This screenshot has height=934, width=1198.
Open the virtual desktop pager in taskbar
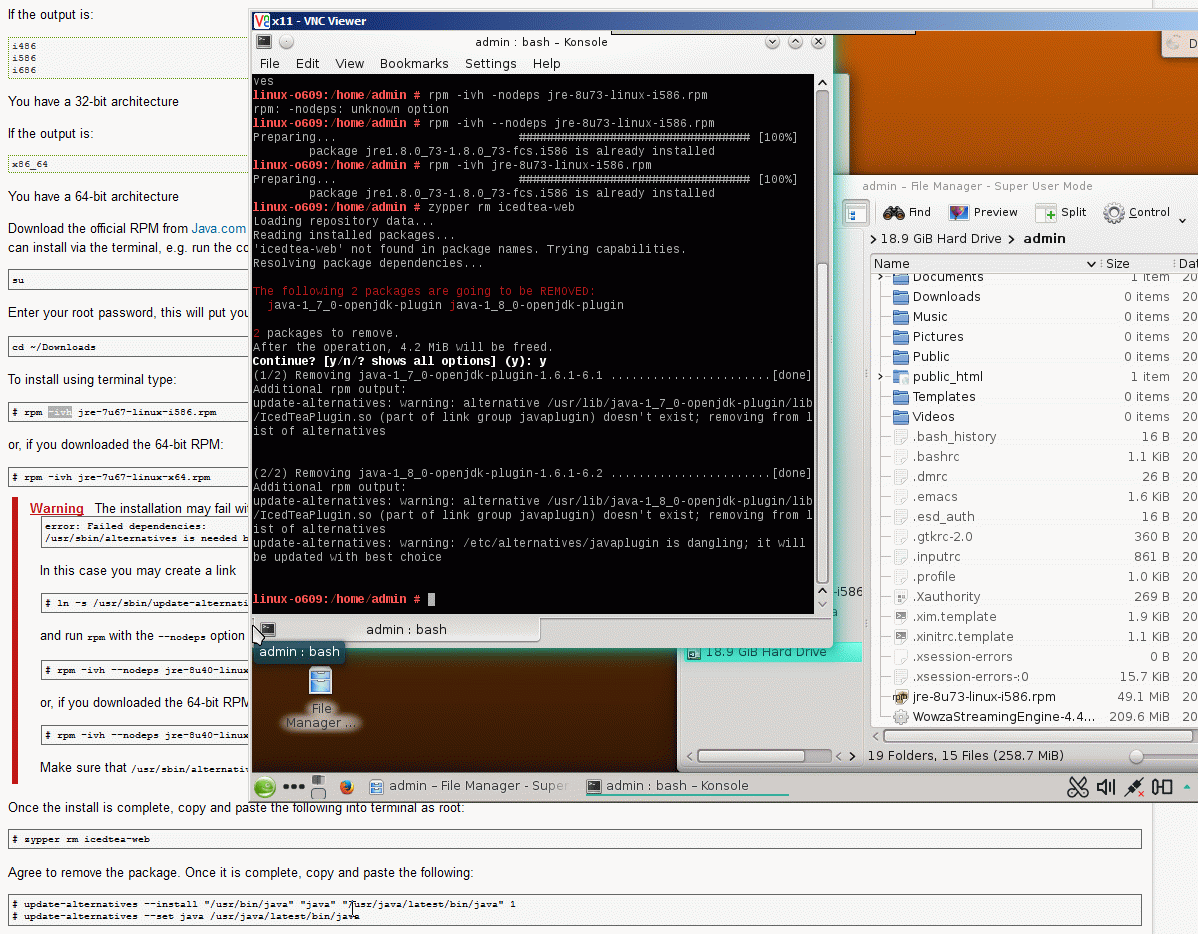tap(319, 786)
